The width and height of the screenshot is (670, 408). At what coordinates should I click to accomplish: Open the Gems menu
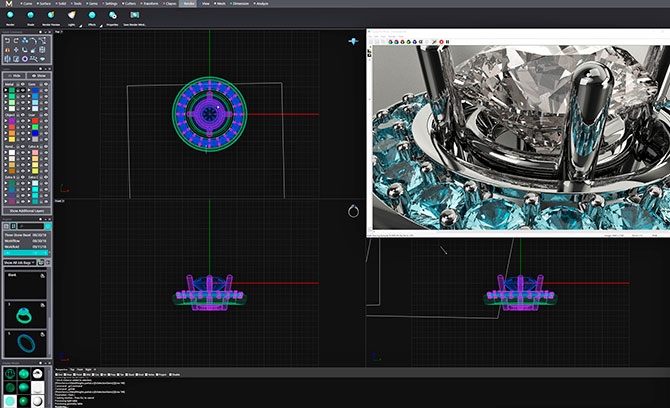click(x=92, y=4)
